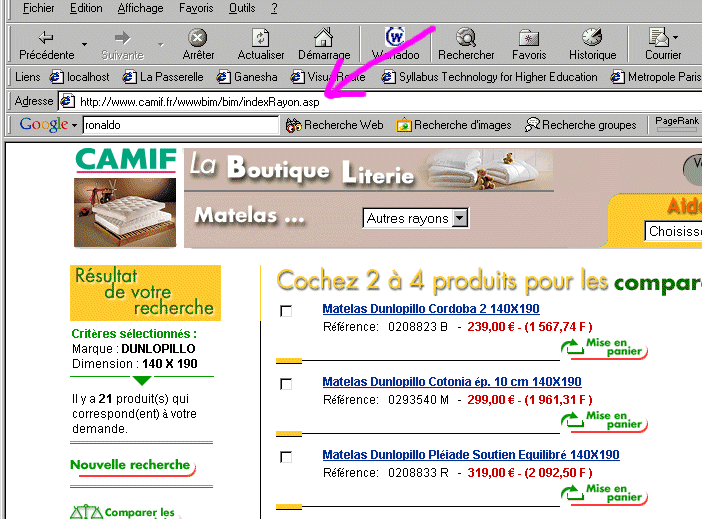Go home using the Démarrage house icon
The width and height of the screenshot is (702, 519).
[x=323, y=37]
